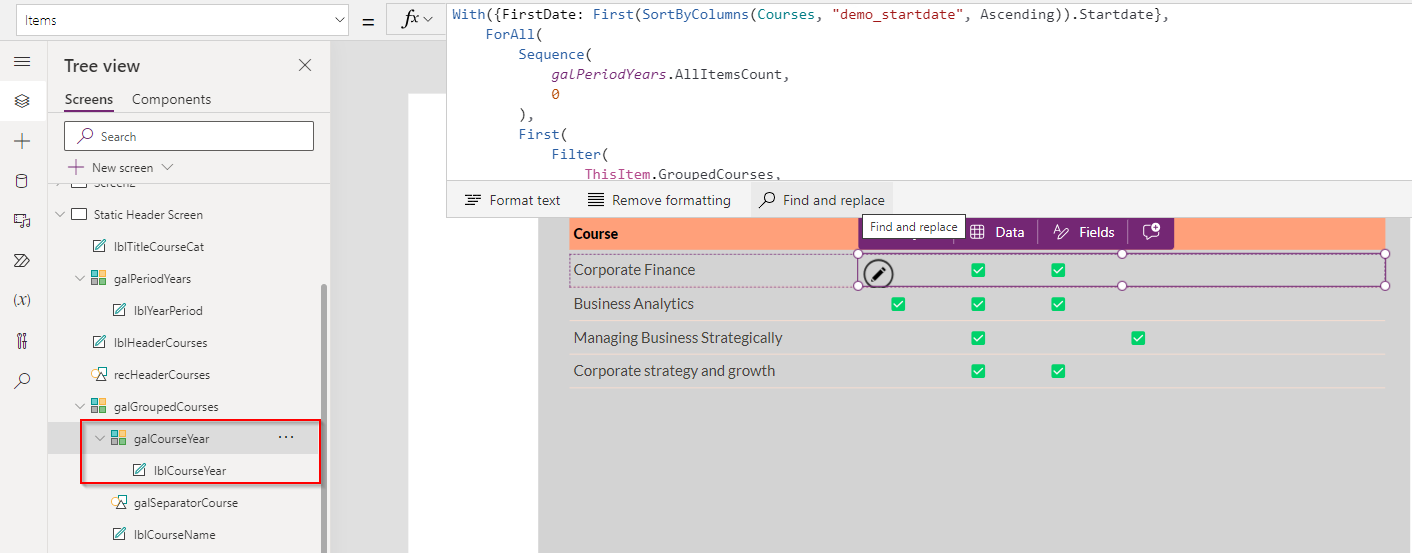This screenshot has height=553, width=1412.
Task: Click the edit pencil icon on Corporate Finance row
Action: tap(878, 273)
